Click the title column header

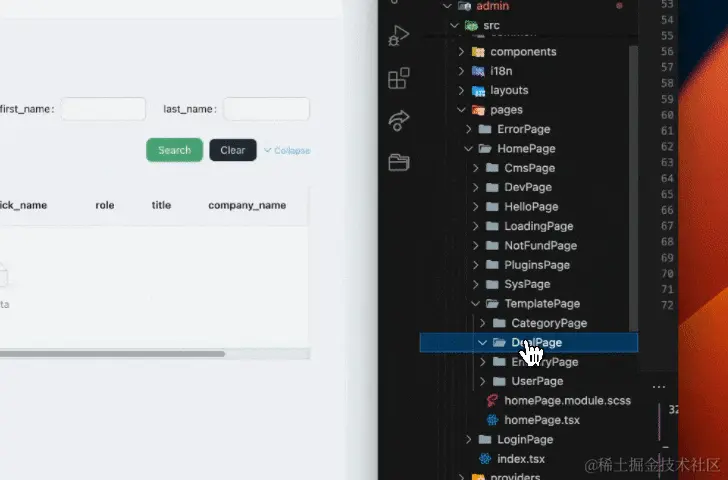[161, 205]
